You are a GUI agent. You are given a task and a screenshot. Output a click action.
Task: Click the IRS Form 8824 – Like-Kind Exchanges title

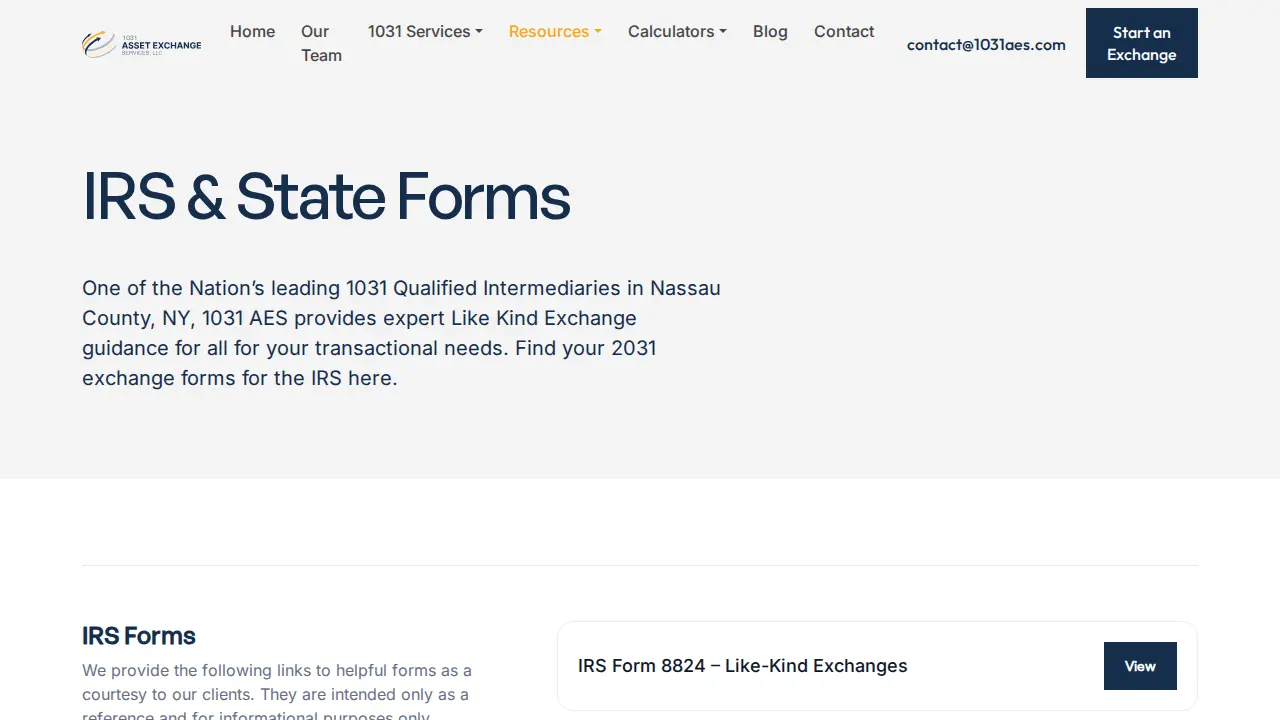743,666
